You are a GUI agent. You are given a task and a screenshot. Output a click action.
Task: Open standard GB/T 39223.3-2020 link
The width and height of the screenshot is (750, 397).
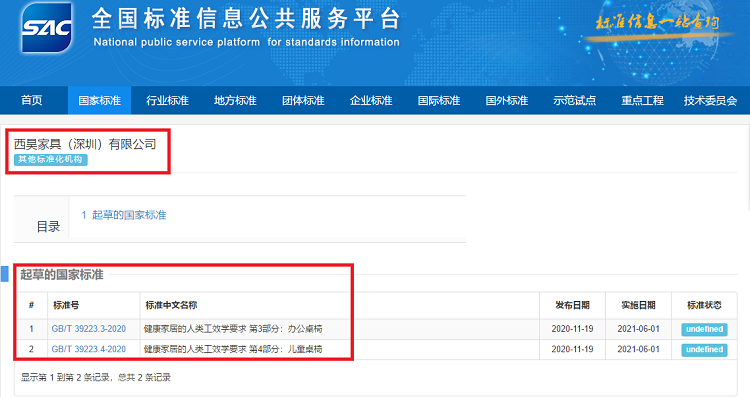pyautogui.click(x=88, y=329)
